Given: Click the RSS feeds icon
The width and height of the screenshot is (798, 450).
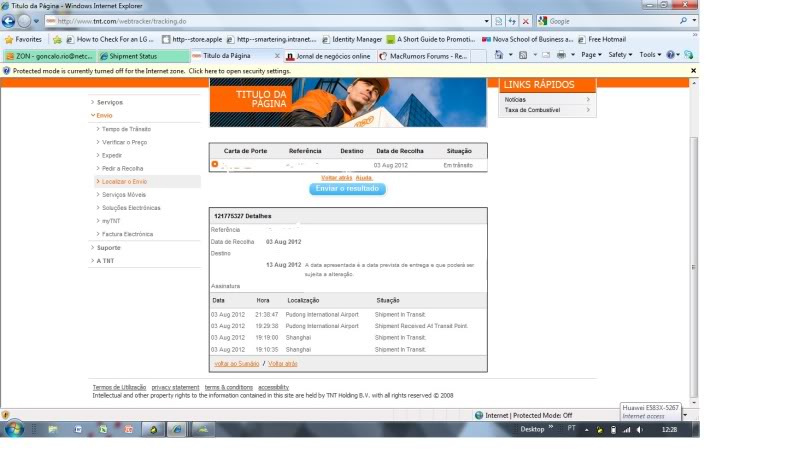Looking at the screenshot, I should tap(523, 55).
